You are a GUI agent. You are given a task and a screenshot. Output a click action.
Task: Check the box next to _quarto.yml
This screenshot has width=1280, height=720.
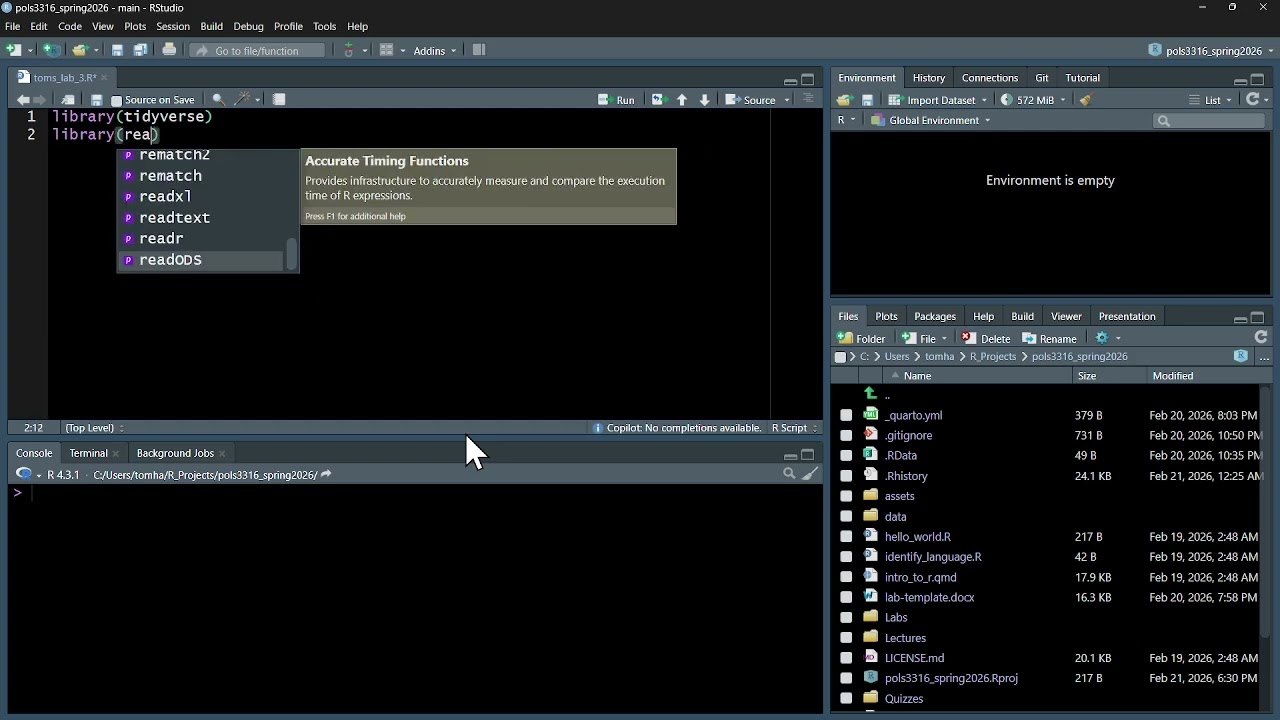[x=846, y=415]
